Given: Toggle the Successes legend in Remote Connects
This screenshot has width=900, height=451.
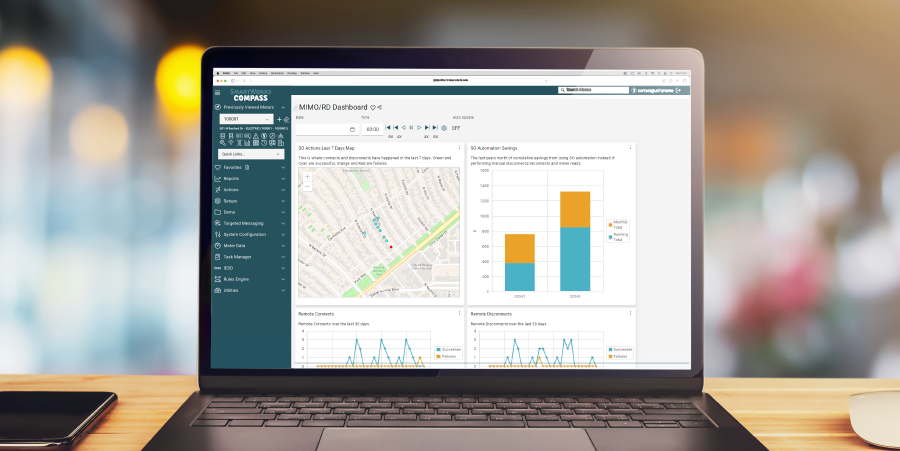Looking at the screenshot, I should pyautogui.click(x=448, y=349).
